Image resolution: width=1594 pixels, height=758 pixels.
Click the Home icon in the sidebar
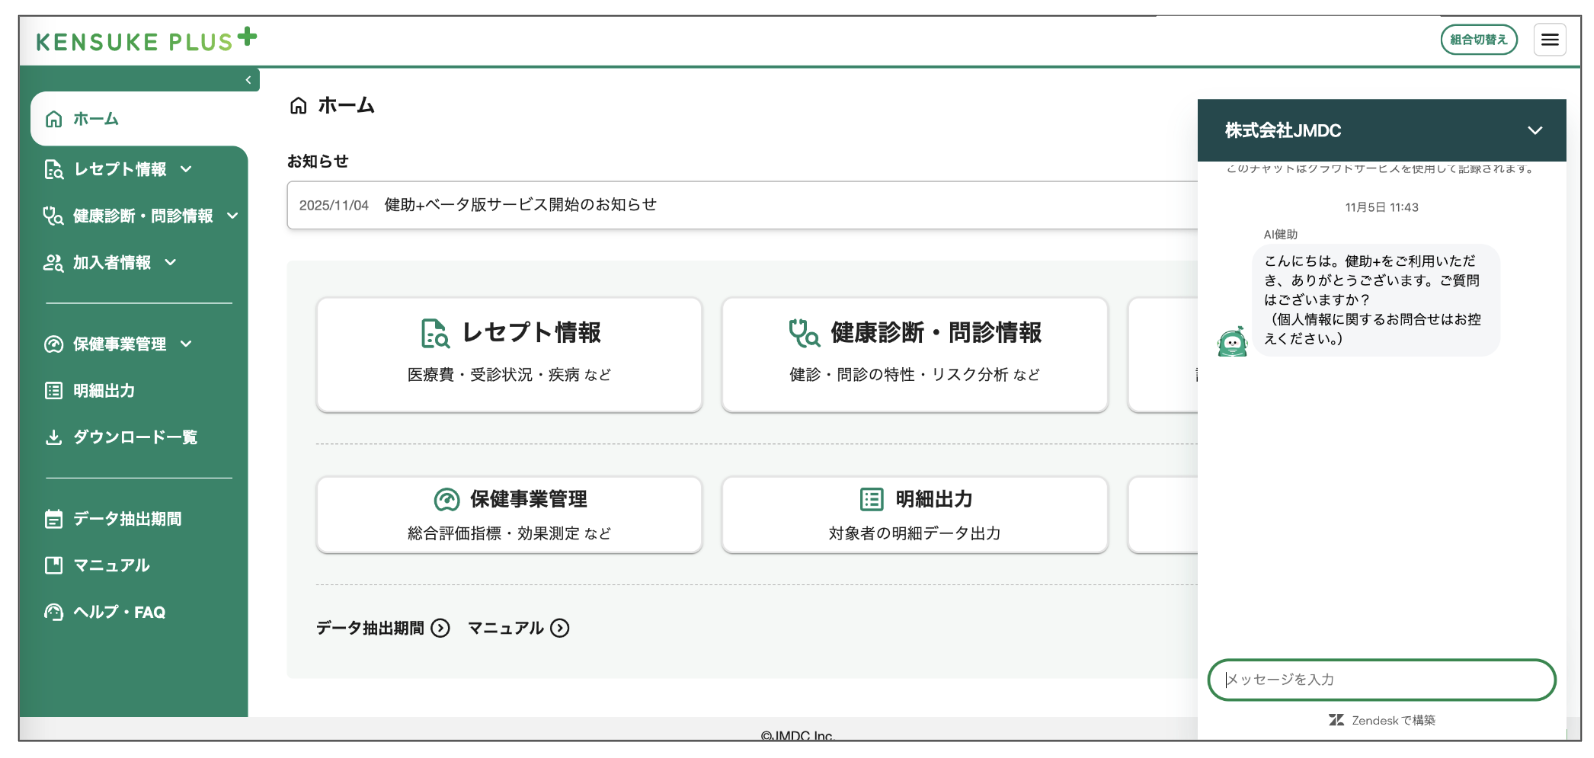pos(54,119)
